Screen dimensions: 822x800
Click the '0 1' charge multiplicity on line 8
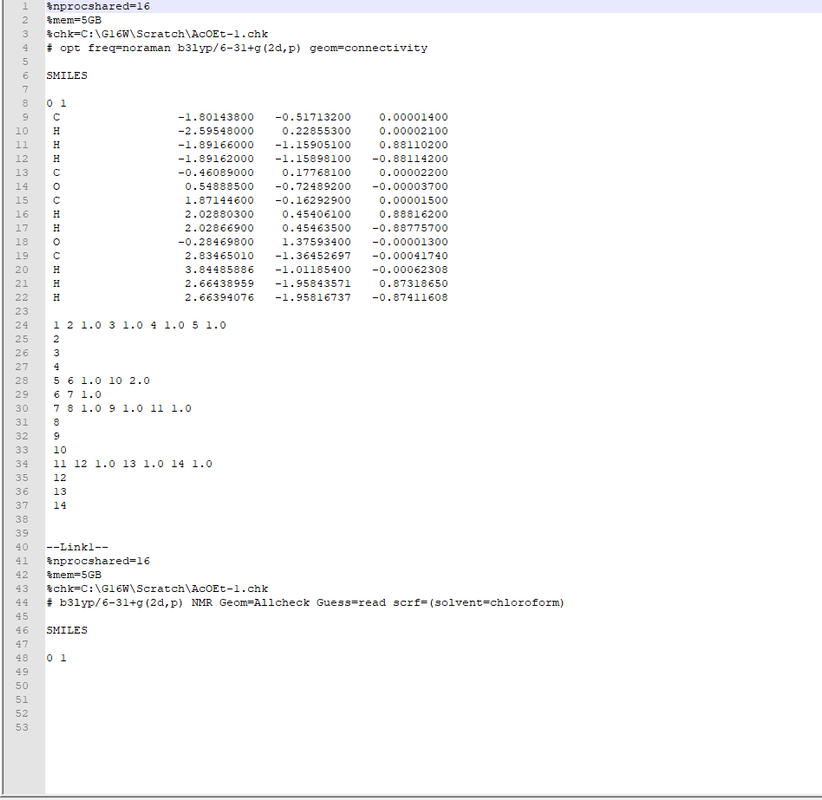[56, 103]
